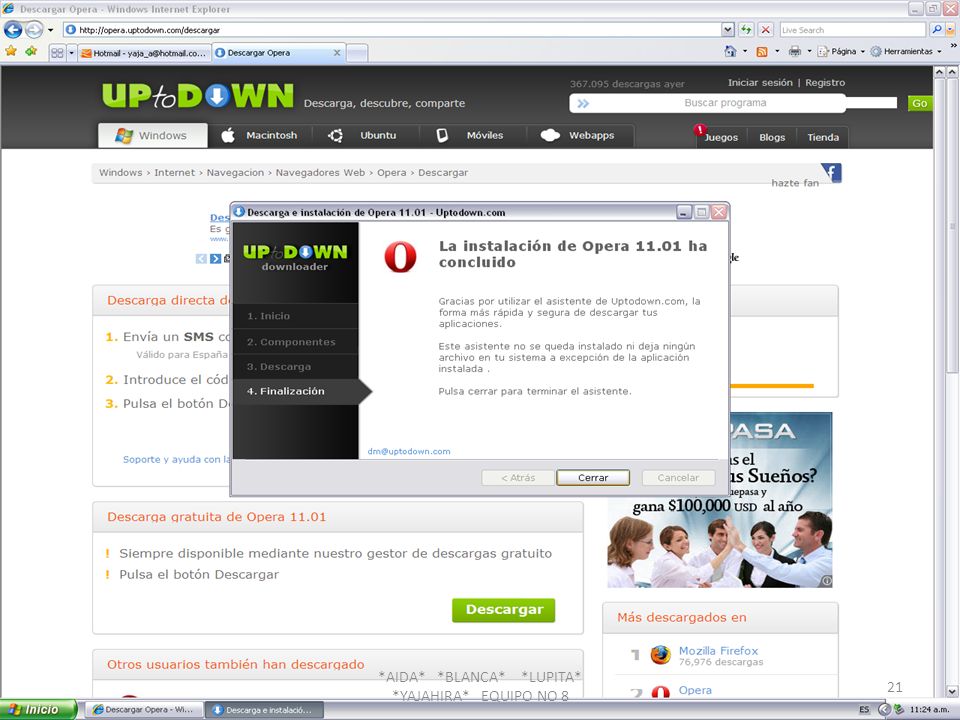Select the Webapps platform tab
Viewport: 960px width, 720px height.
point(579,135)
